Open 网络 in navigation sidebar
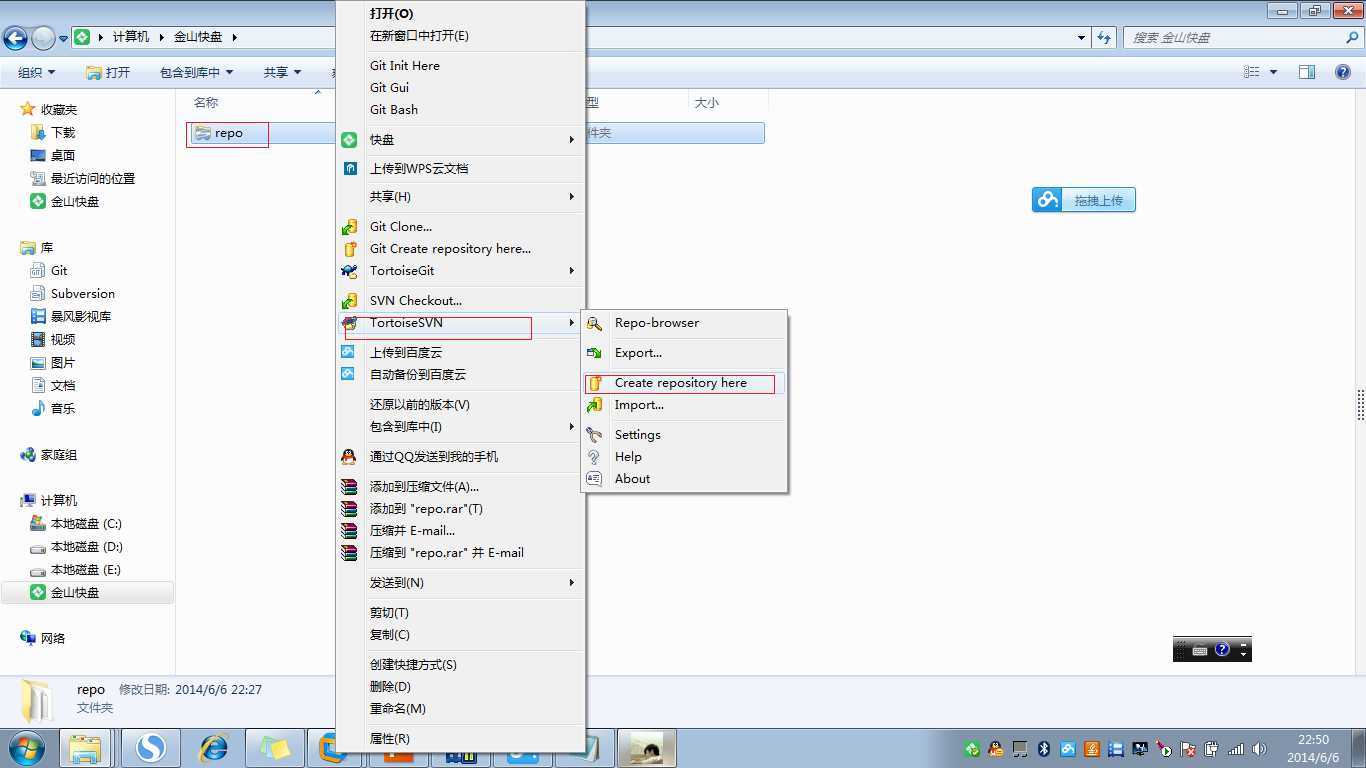 point(52,639)
